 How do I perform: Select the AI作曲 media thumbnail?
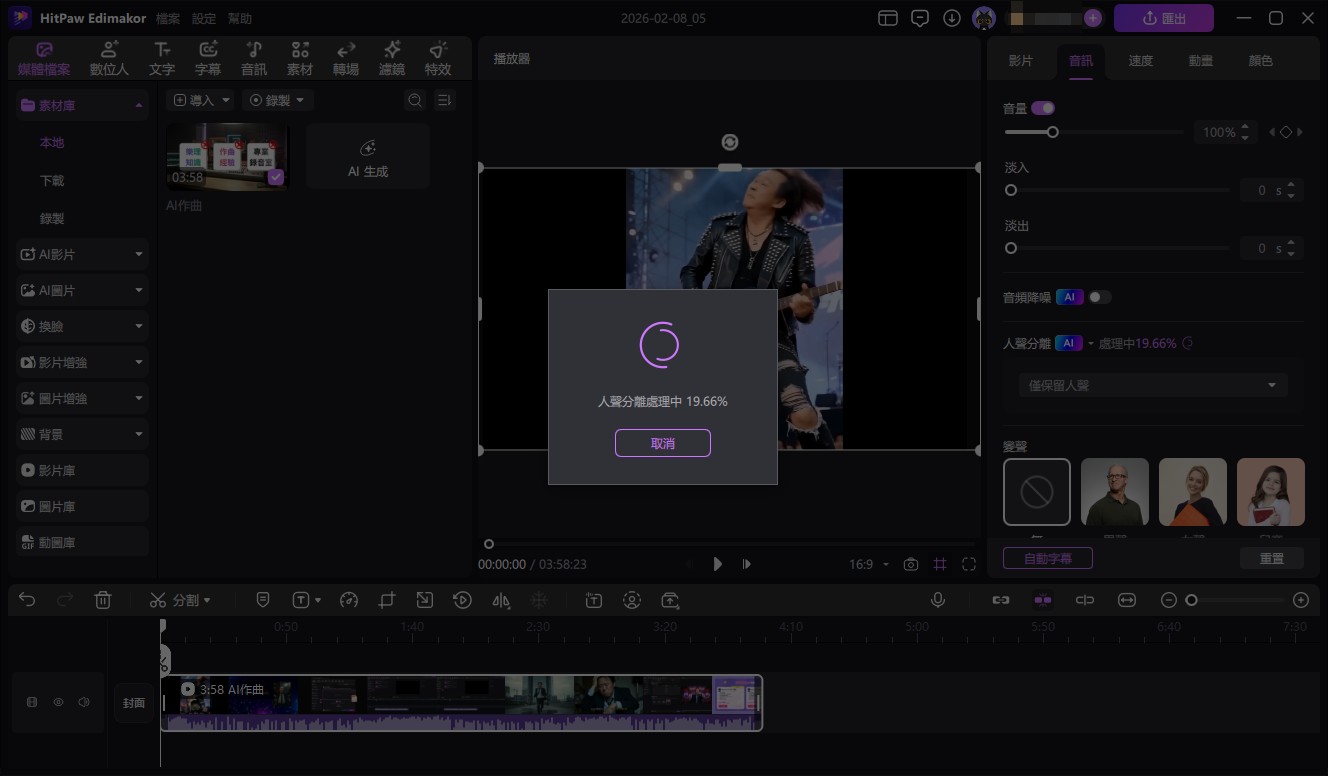[227, 156]
